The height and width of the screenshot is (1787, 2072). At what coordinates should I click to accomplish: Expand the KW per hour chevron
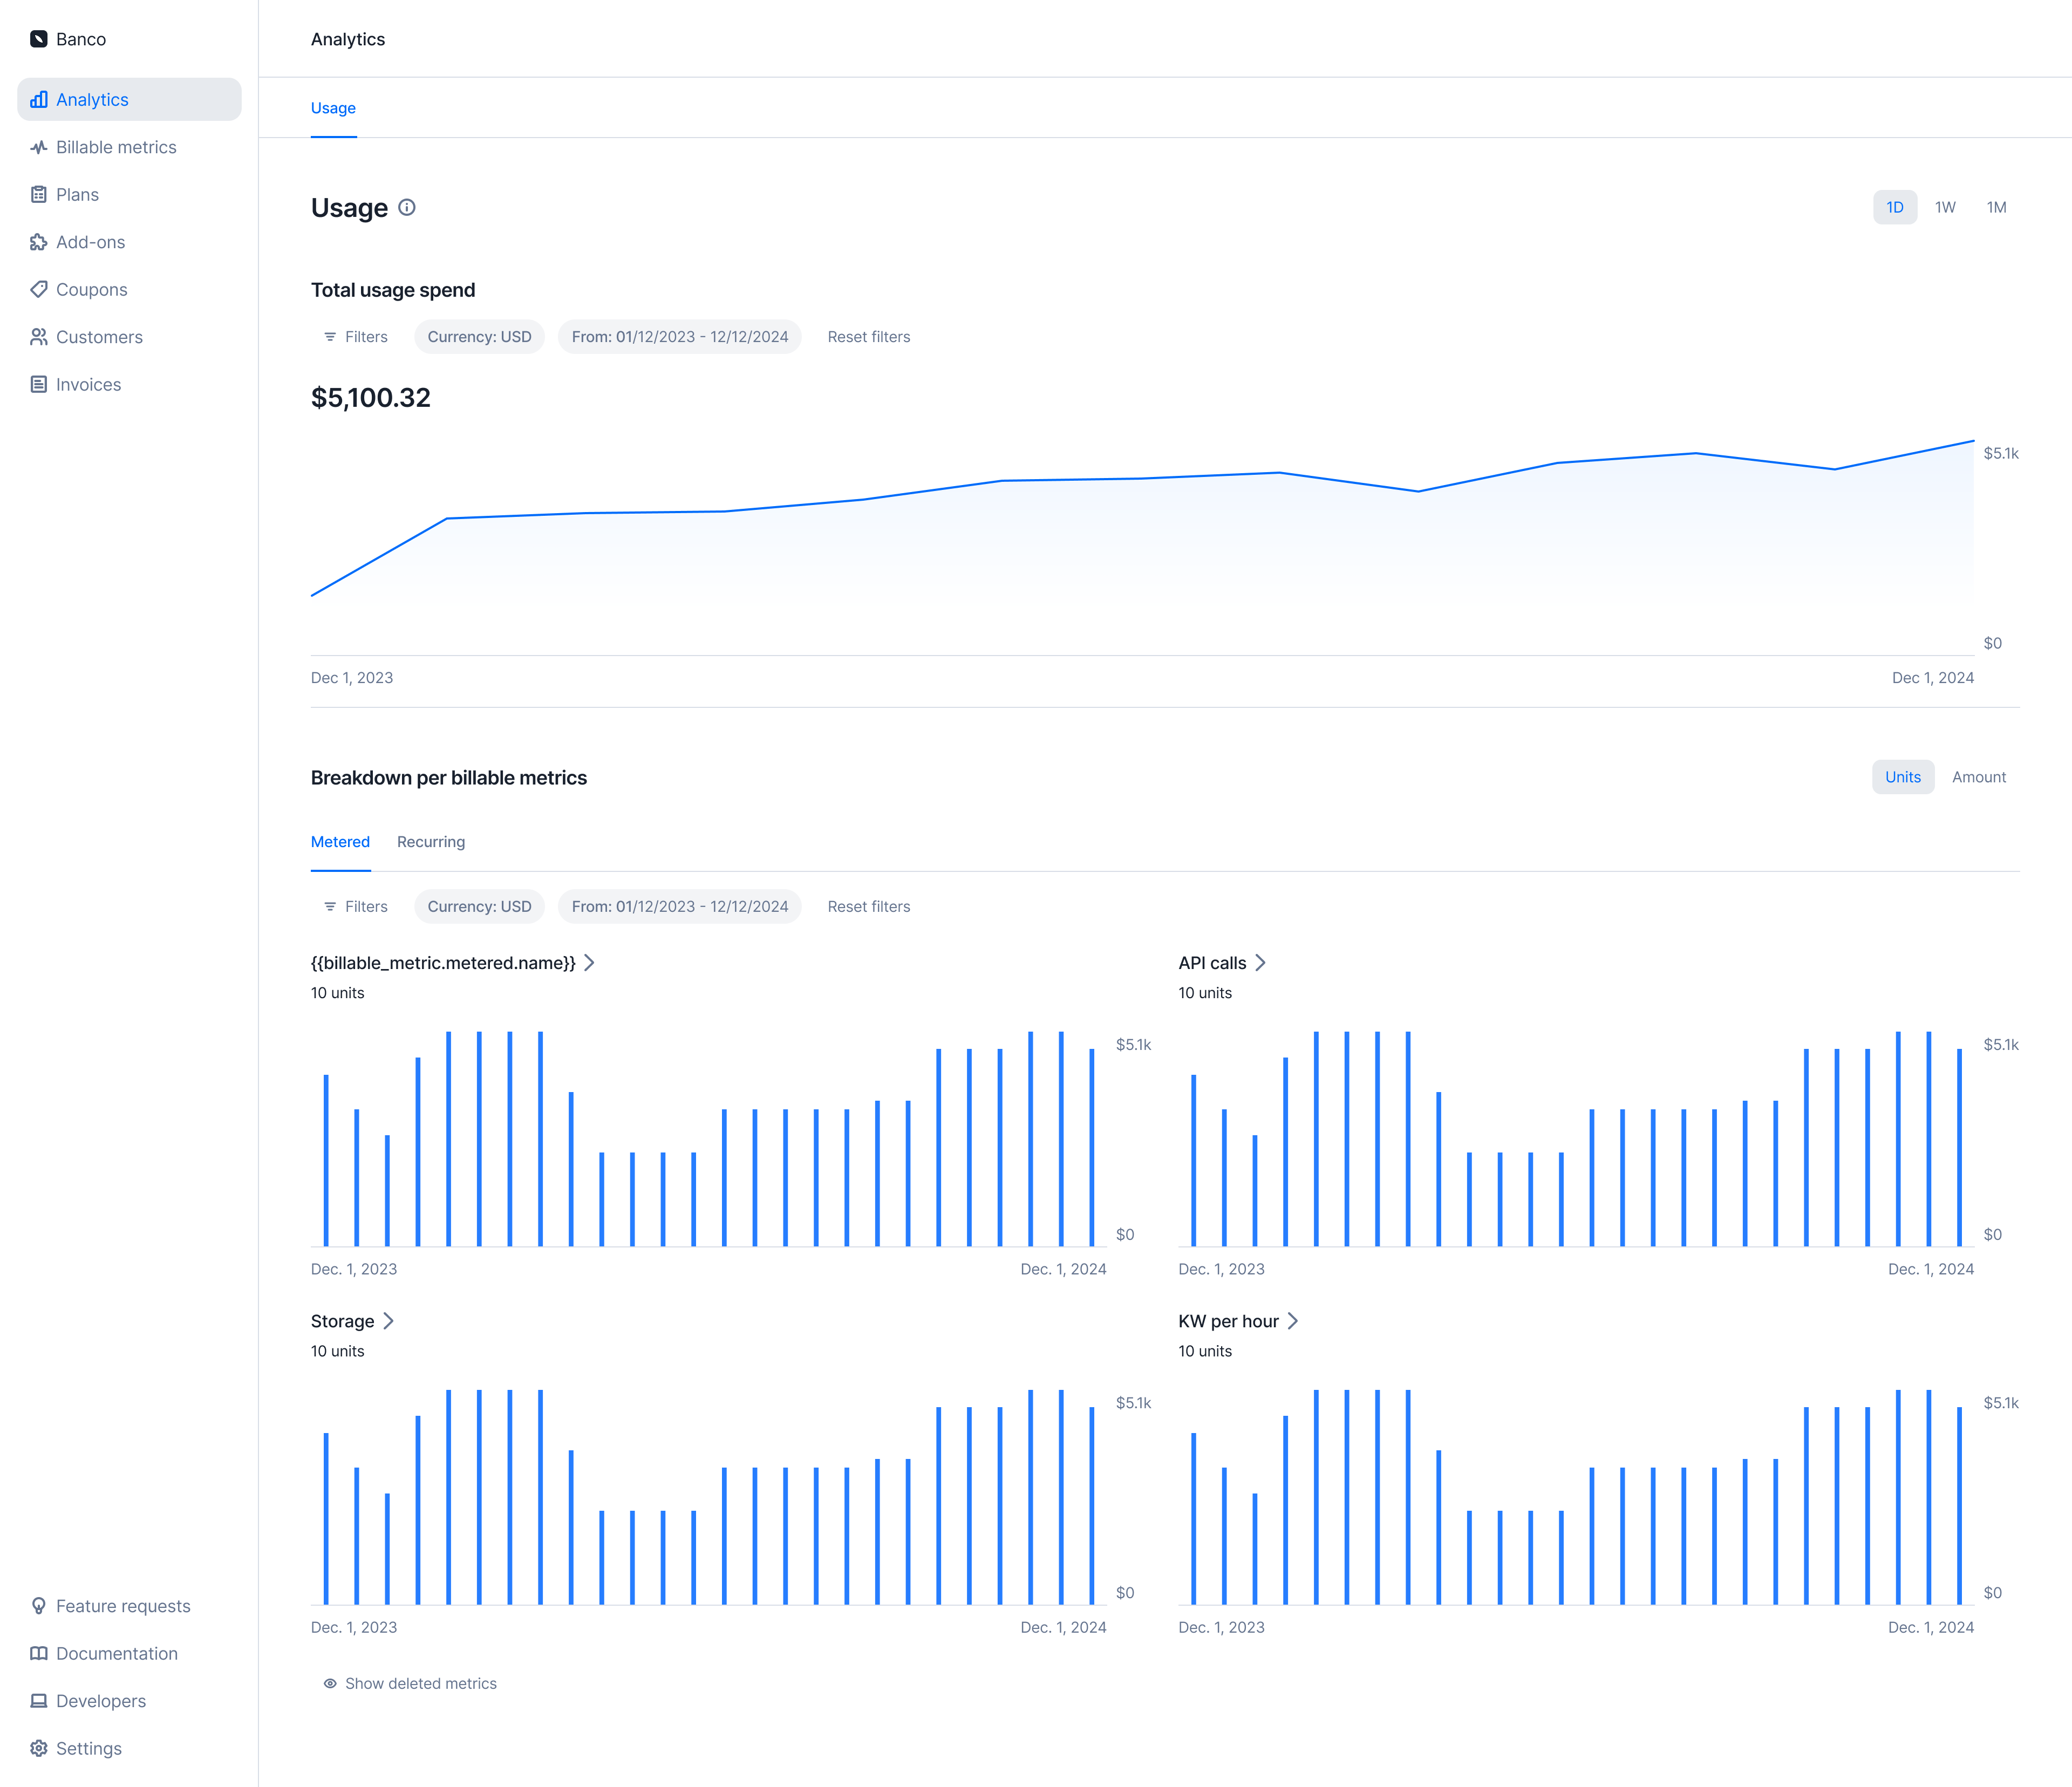pyautogui.click(x=1292, y=1321)
